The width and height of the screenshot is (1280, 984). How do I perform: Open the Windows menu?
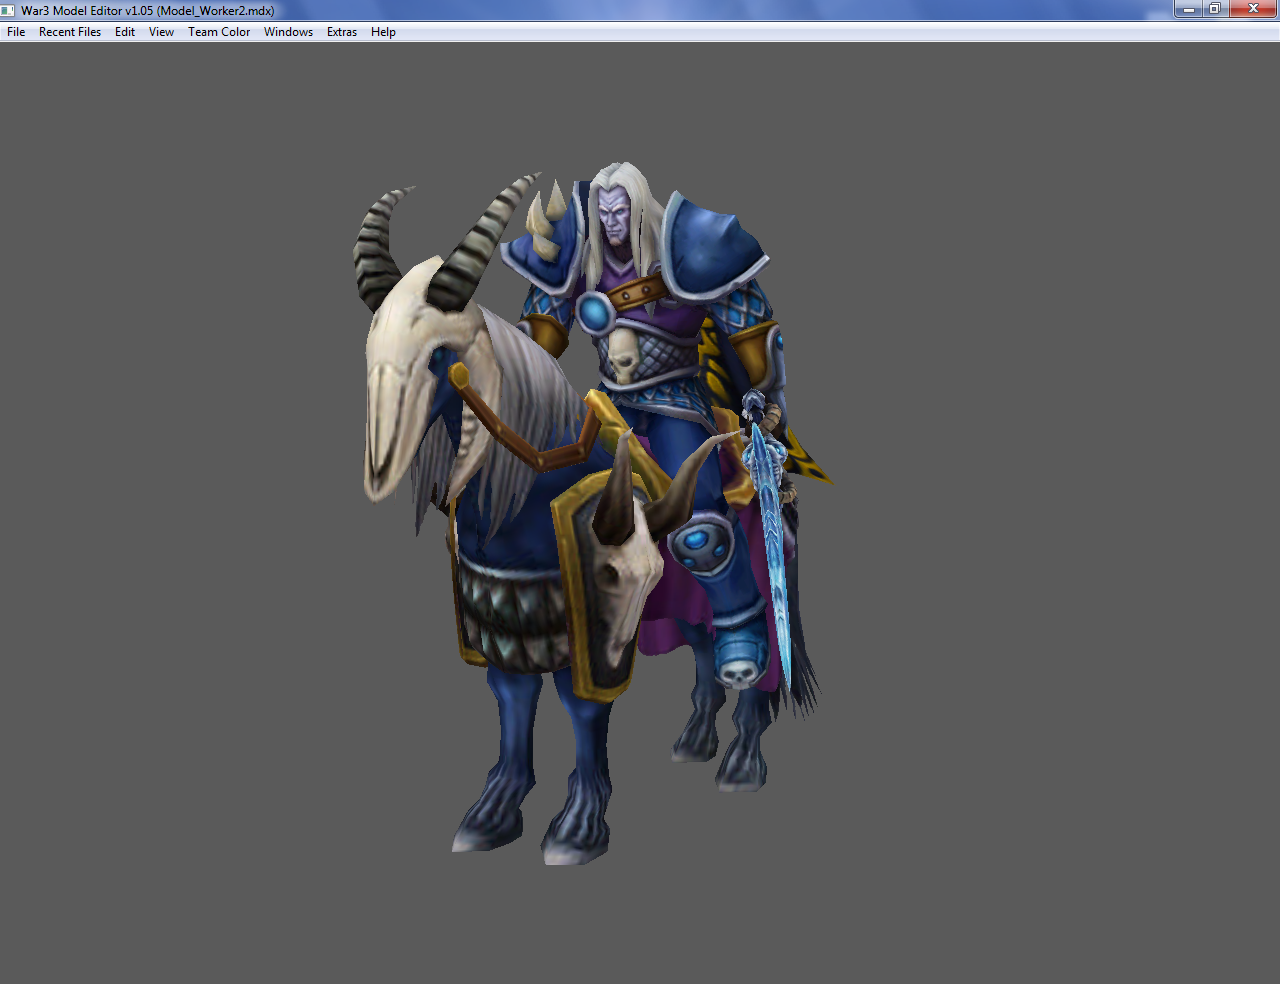click(288, 32)
